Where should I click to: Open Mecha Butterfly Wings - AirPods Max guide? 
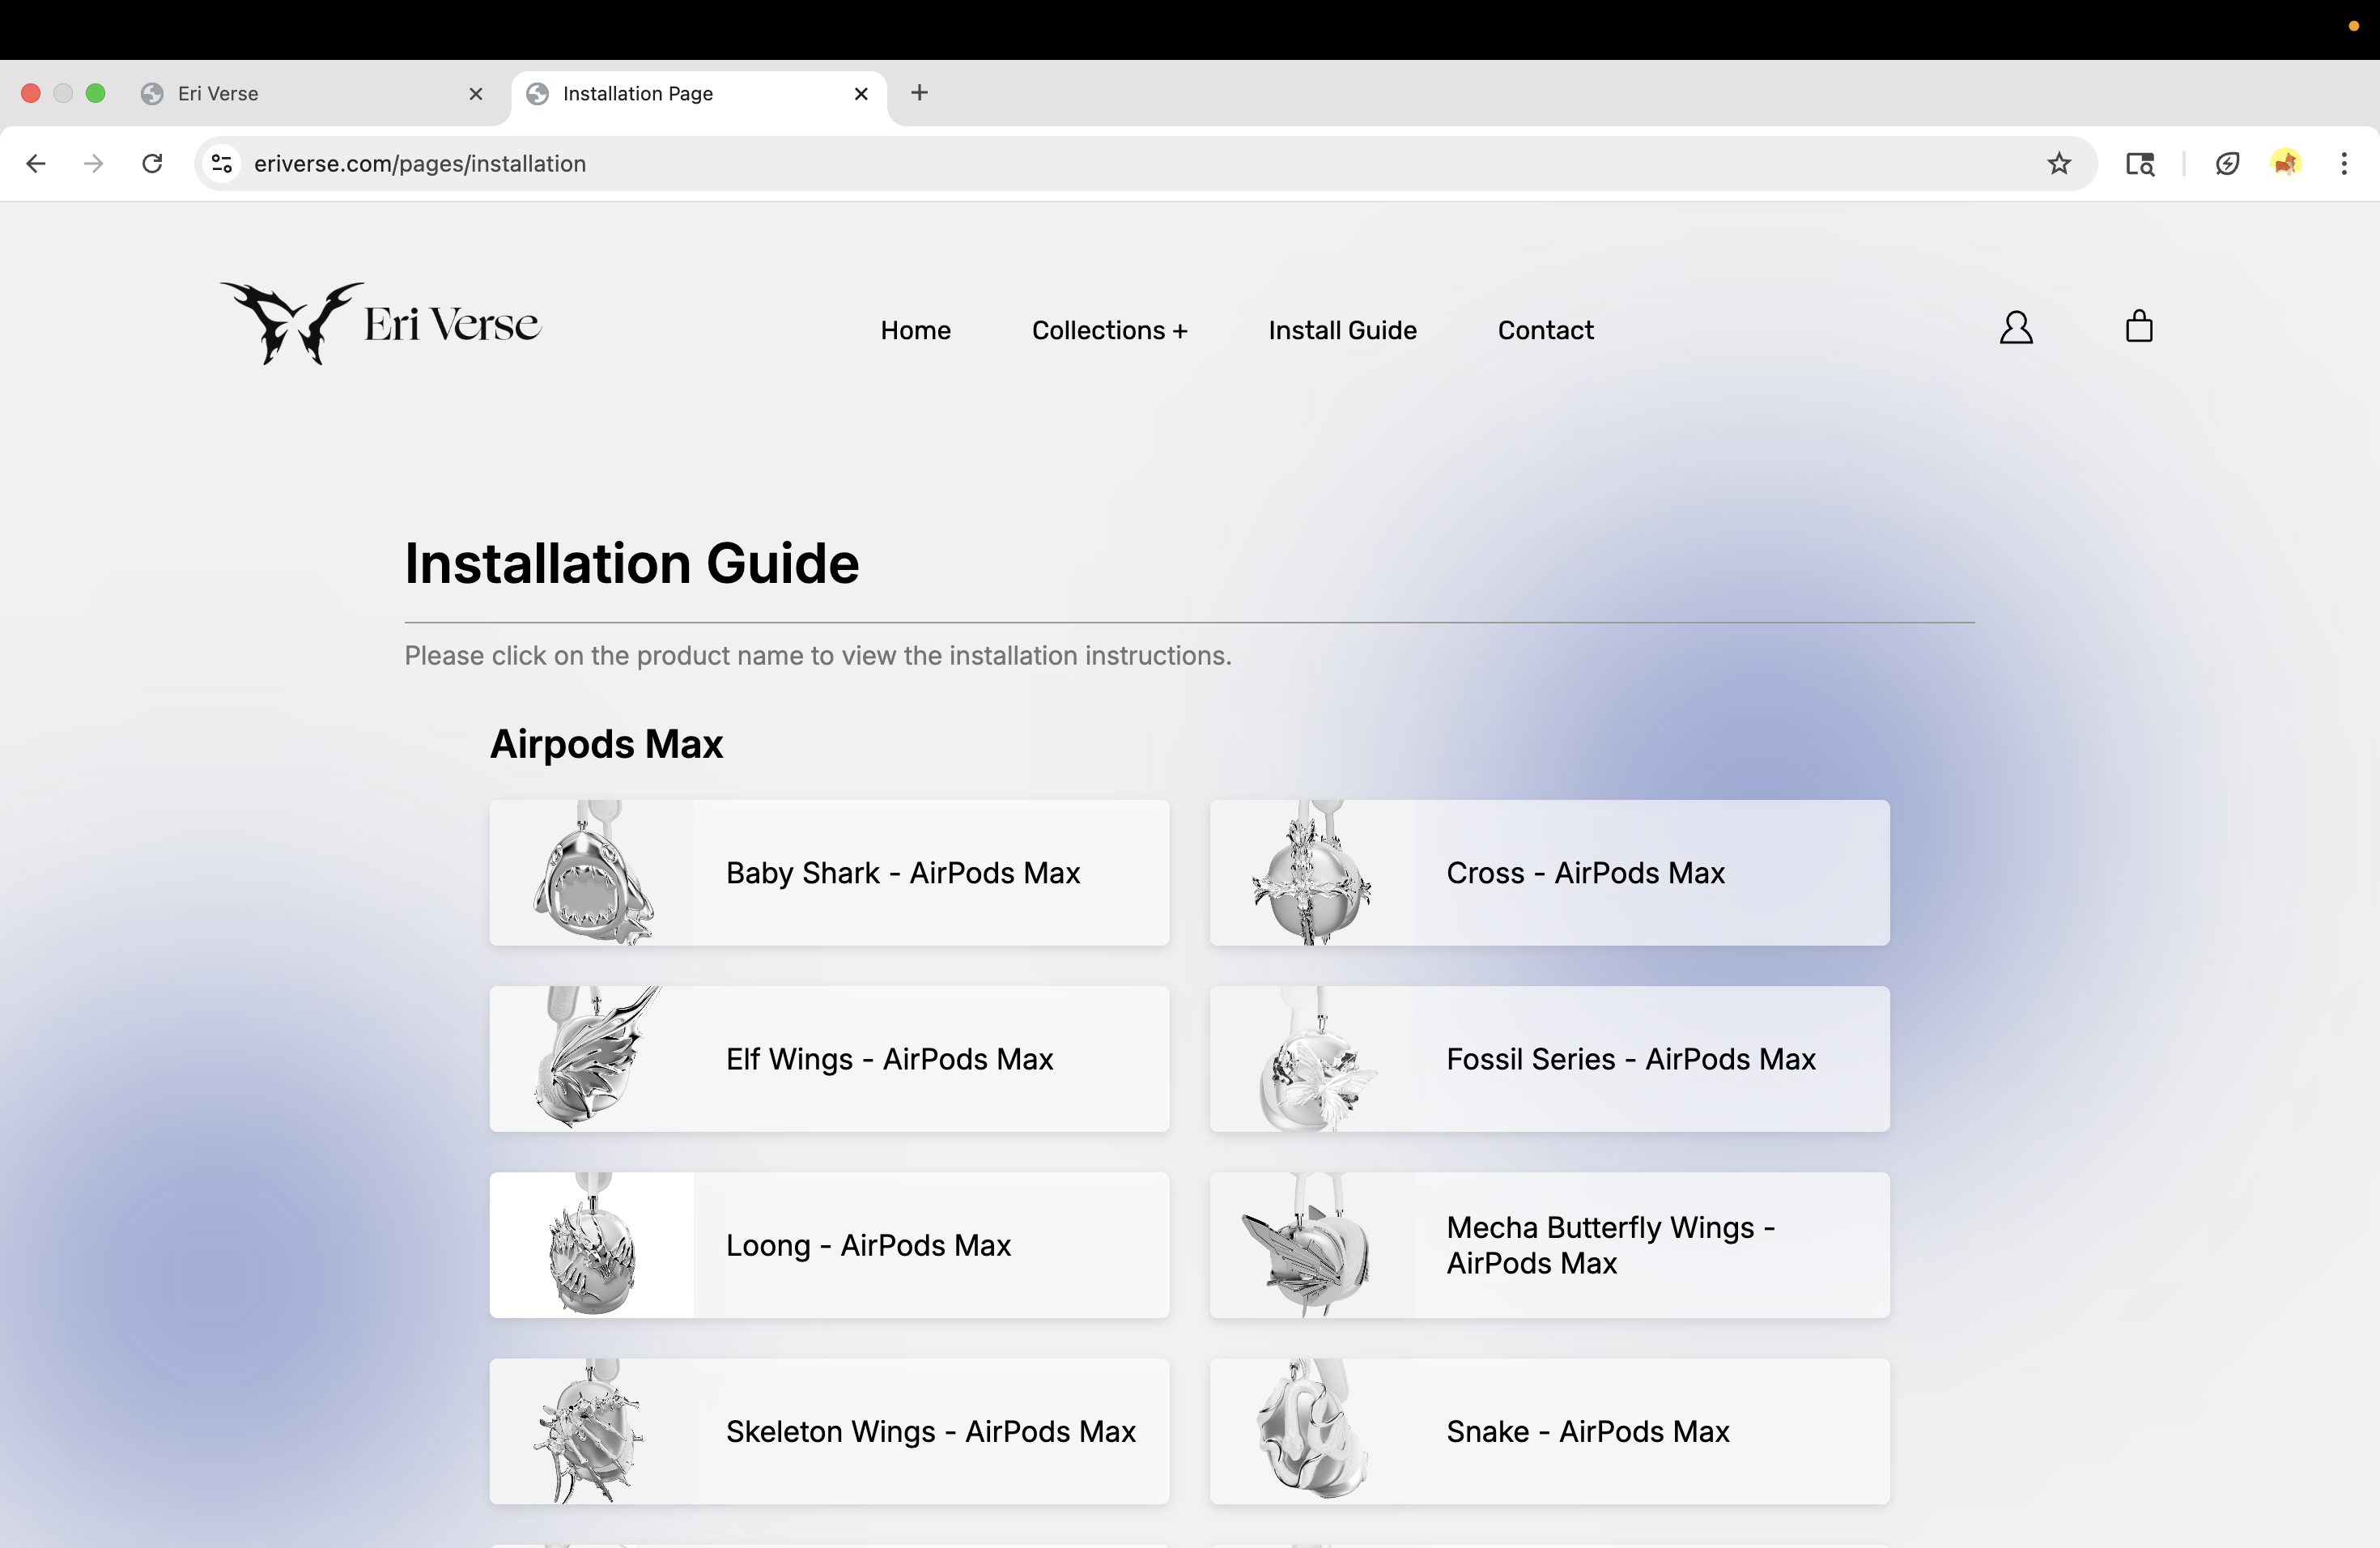[1610, 1245]
